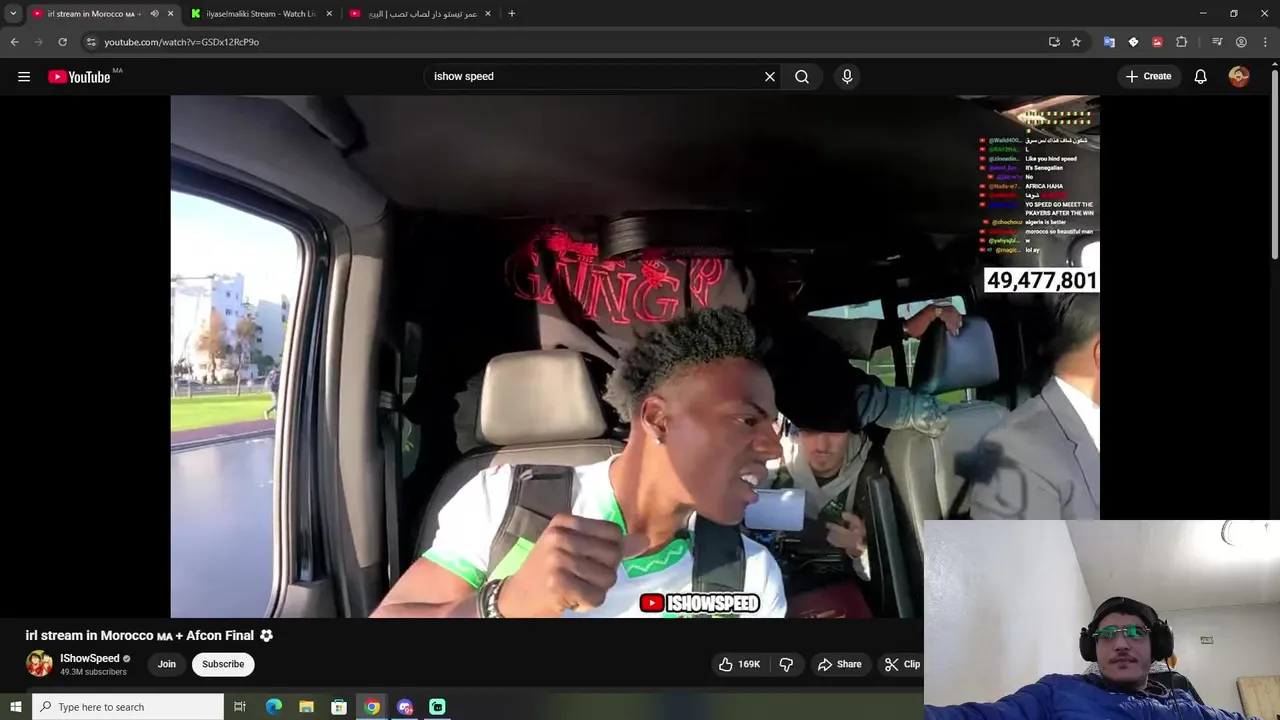
Task: Reload the page
Action: (x=62, y=42)
